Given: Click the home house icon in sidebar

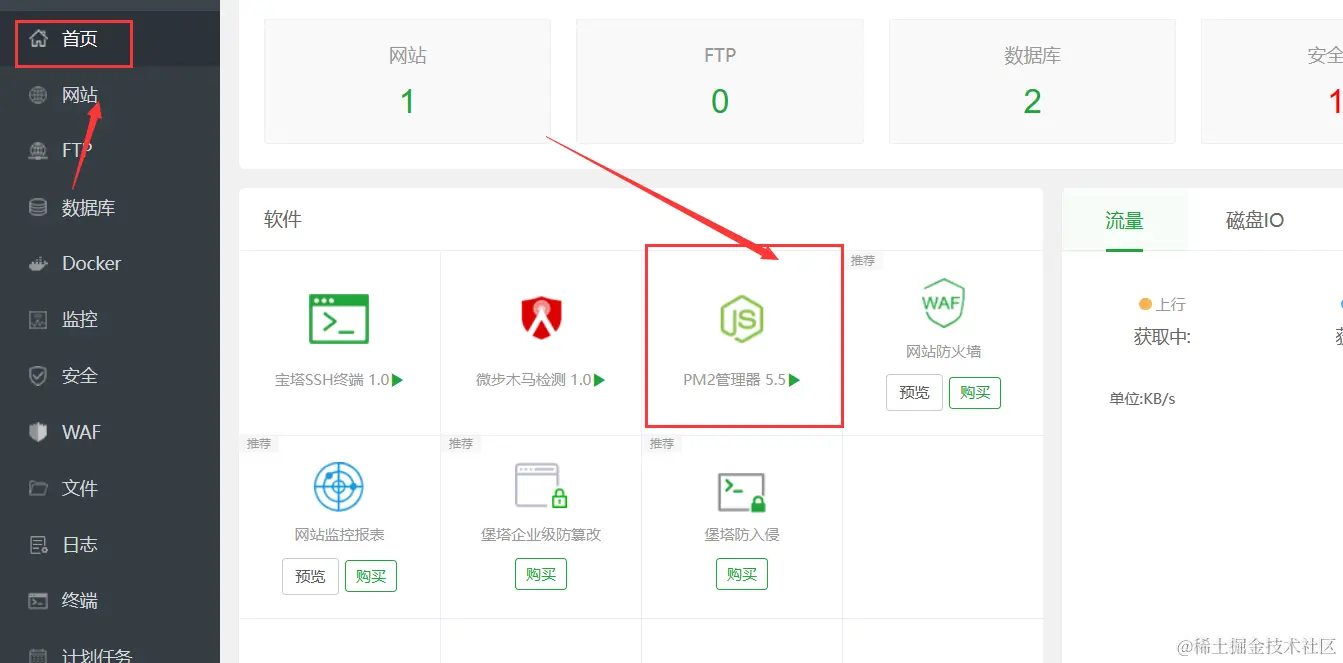Looking at the screenshot, I should click(x=38, y=39).
